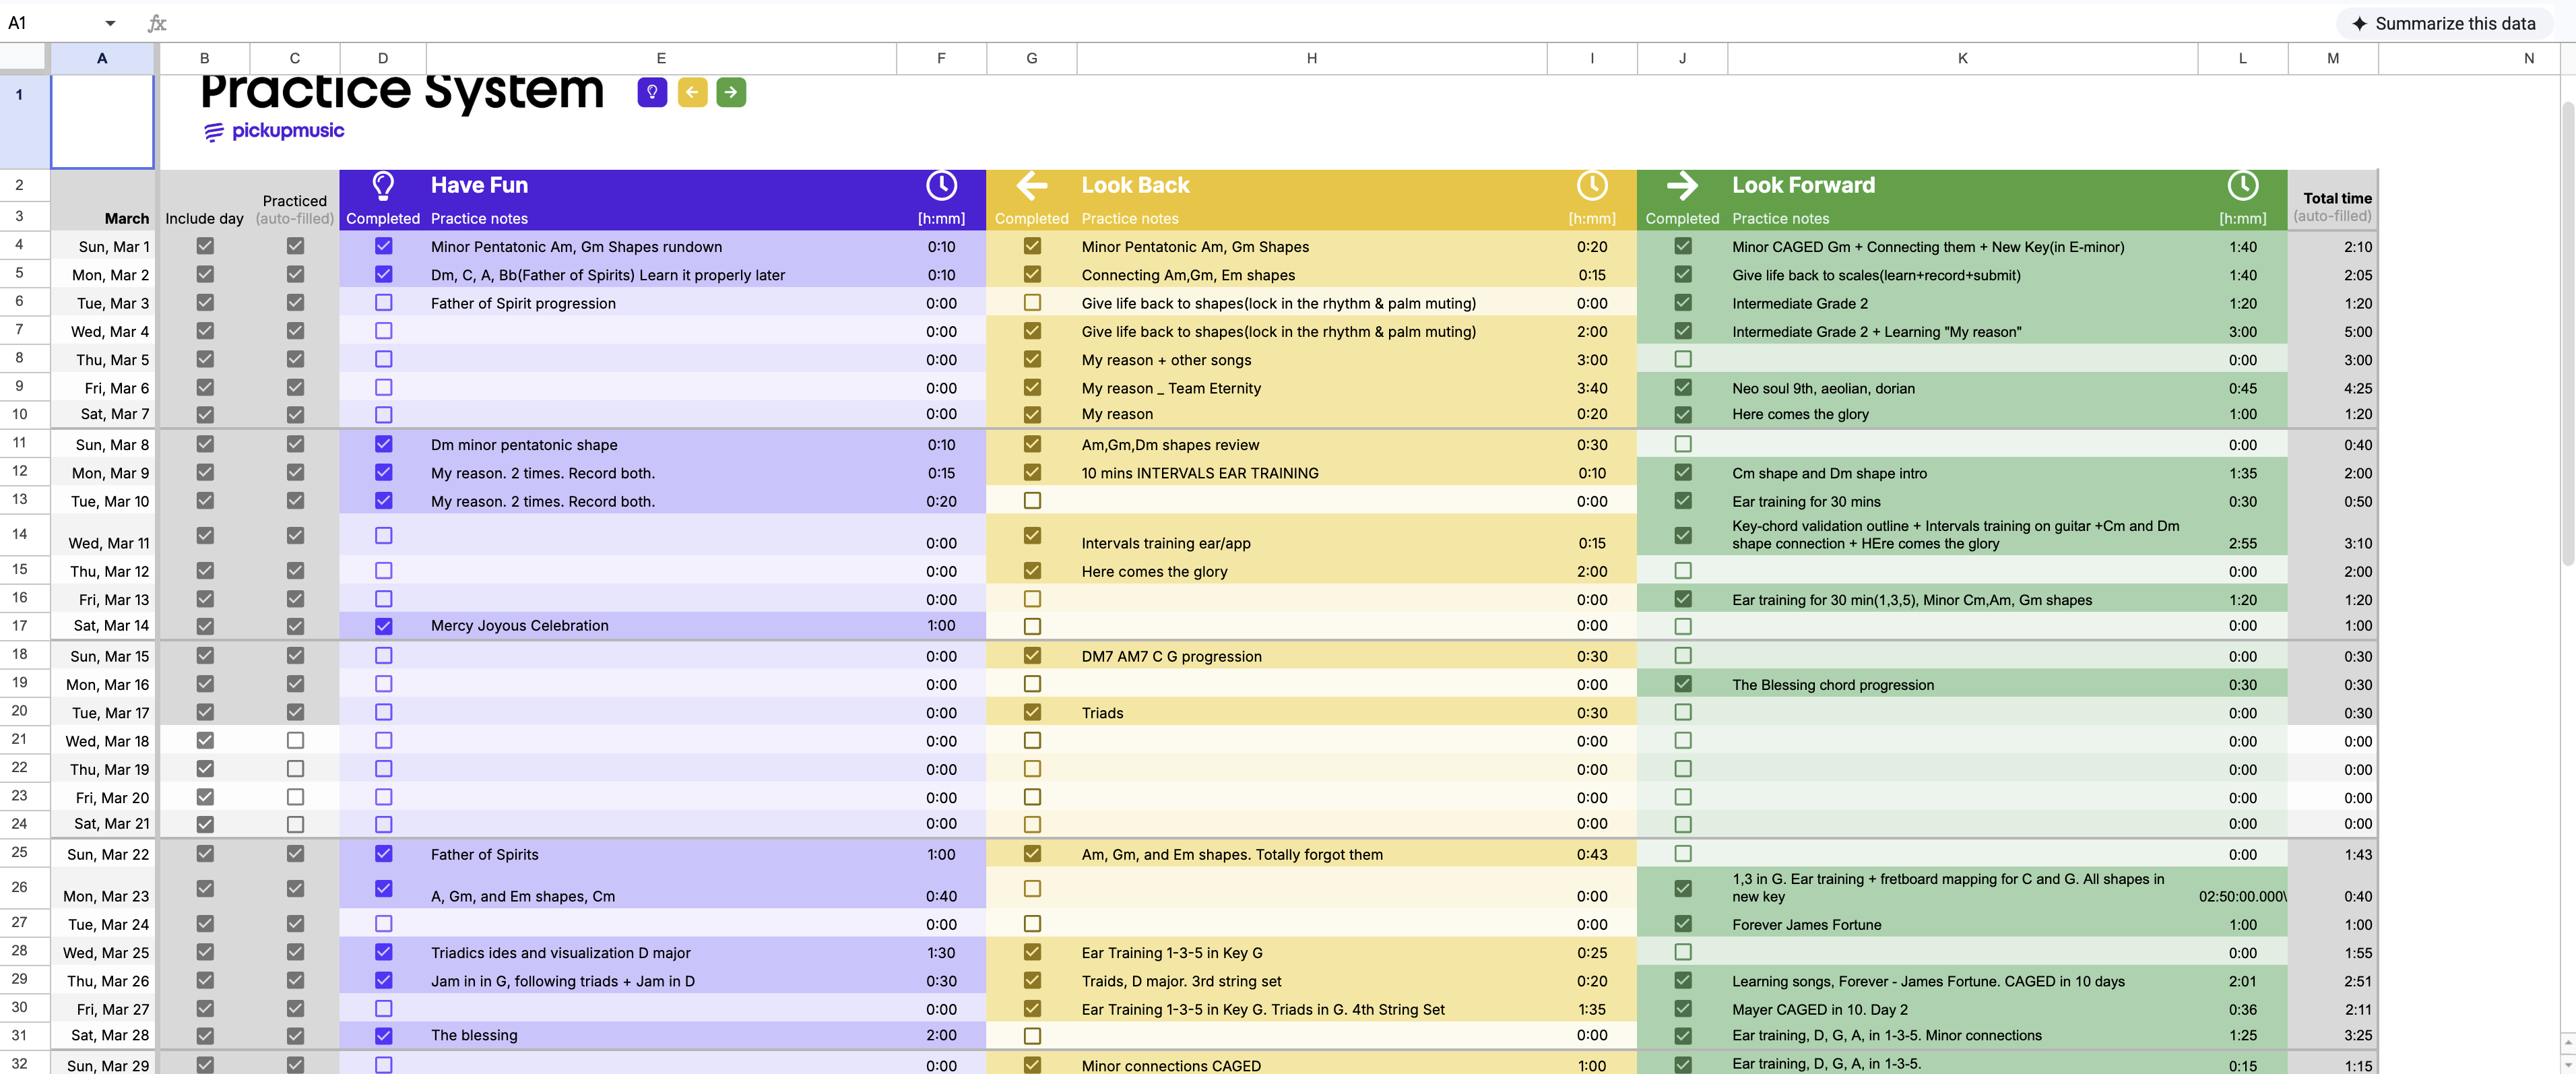Click the clock icon in Look Back header
Image resolution: width=2576 pixels, height=1074 pixels.
pos(1592,185)
